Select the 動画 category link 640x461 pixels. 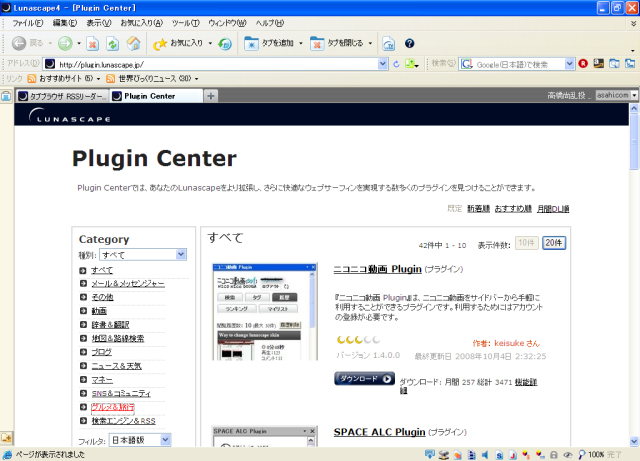99,311
